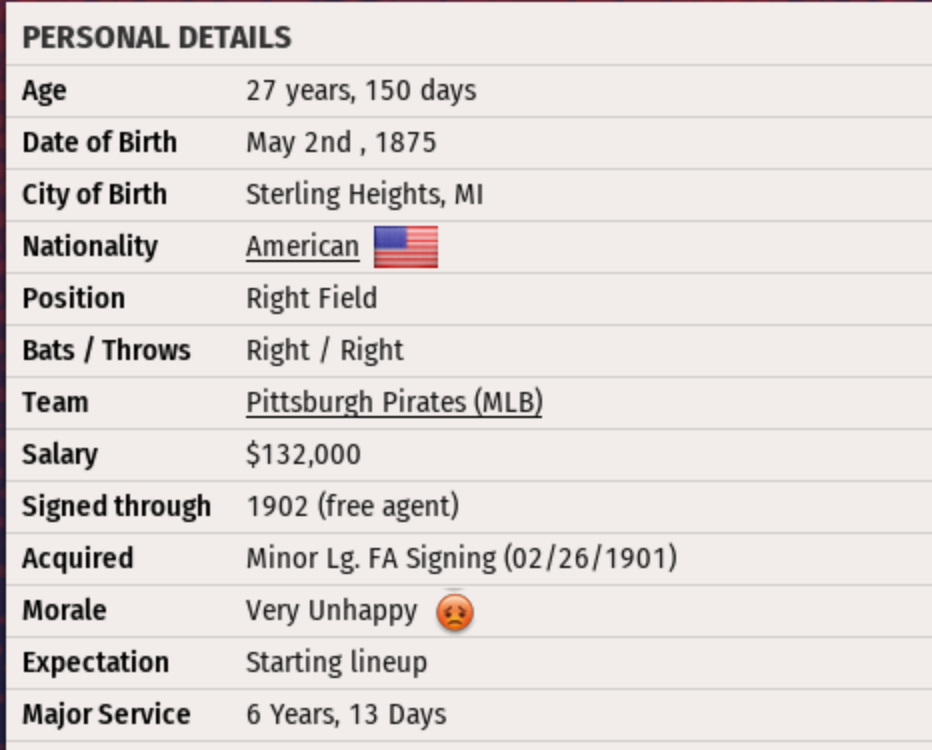Select the age value 27 years, 150 days
Image resolution: width=932 pixels, height=750 pixels.
click(361, 91)
